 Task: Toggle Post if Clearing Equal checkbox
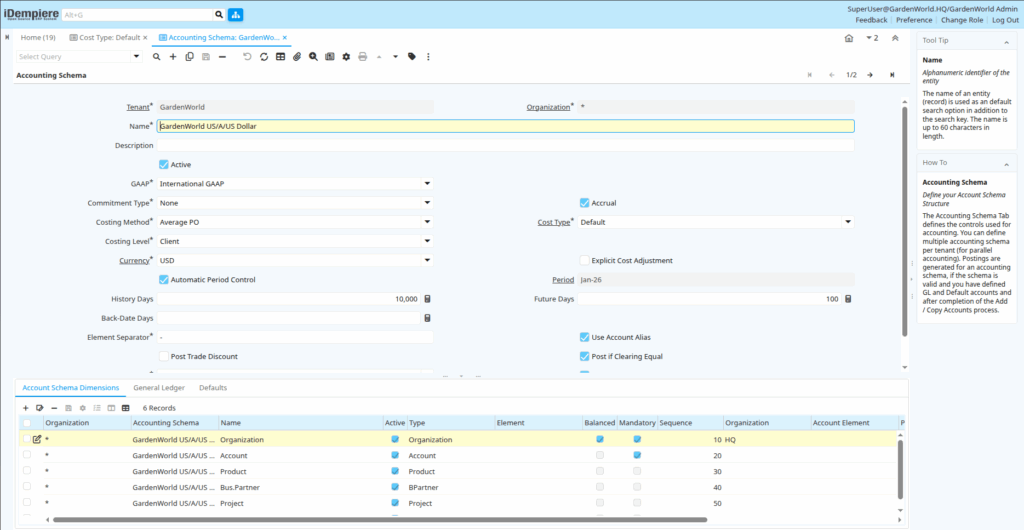click(584, 356)
